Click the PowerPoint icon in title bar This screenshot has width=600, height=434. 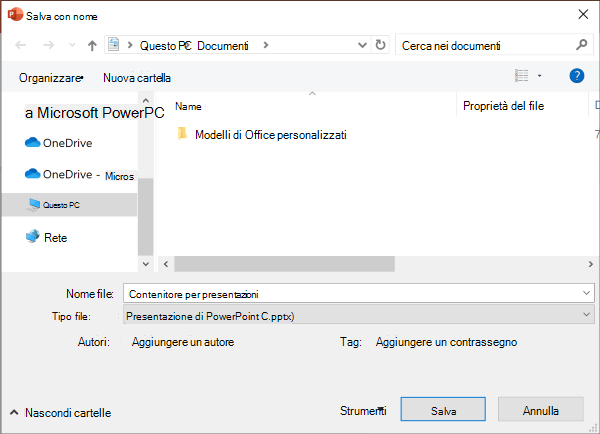tap(15, 15)
